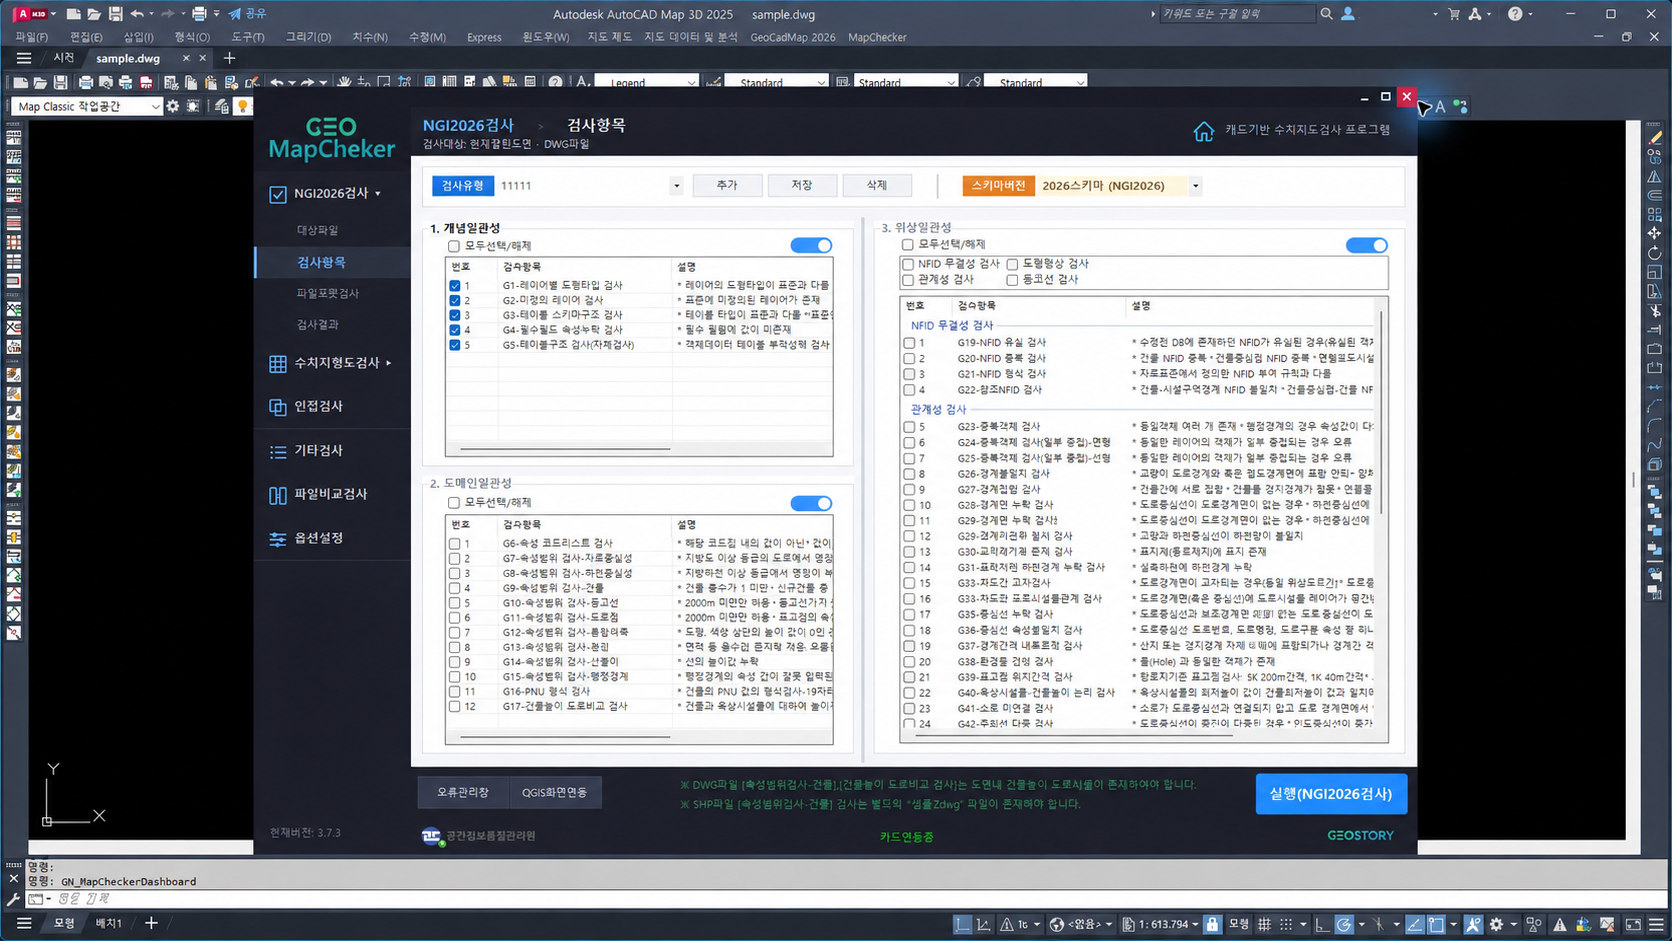
Task: Open the 수치지형도검사 grid icon section
Action: pos(278,364)
